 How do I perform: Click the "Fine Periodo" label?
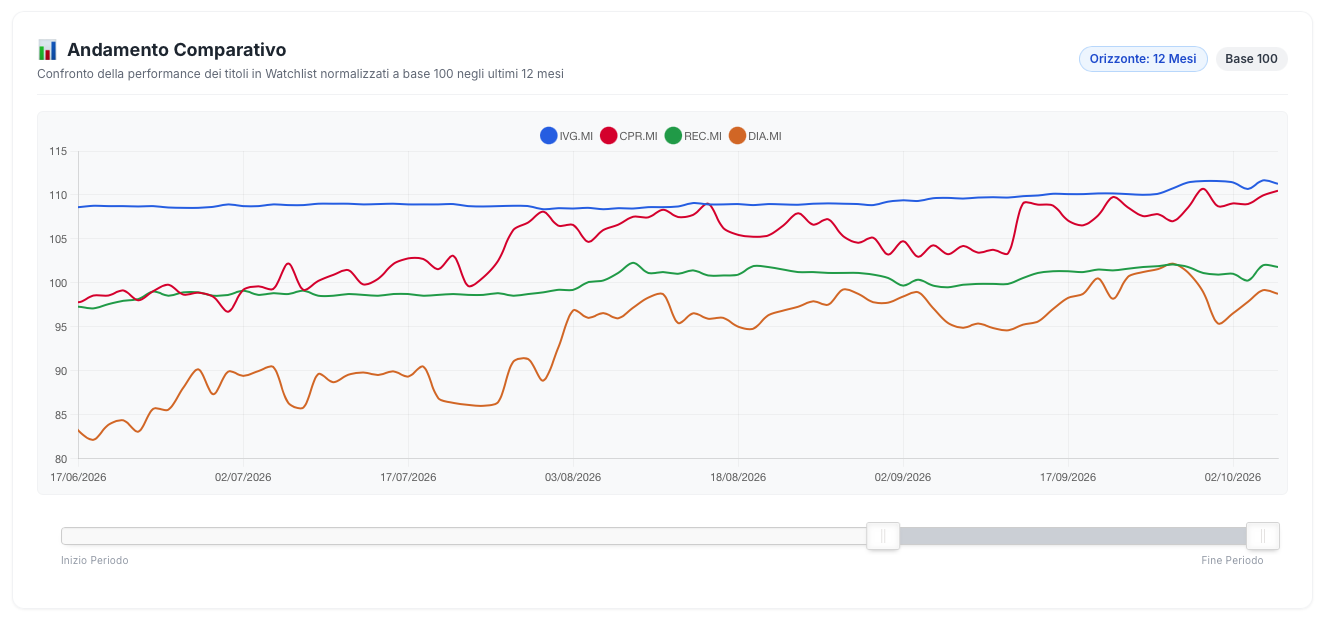pos(1232,561)
